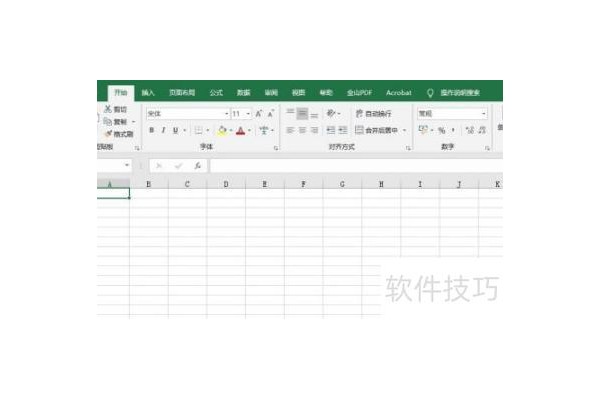Viewport: 600px width, 400px height.
Task: Apply percent style (%)
Action: 441,131
